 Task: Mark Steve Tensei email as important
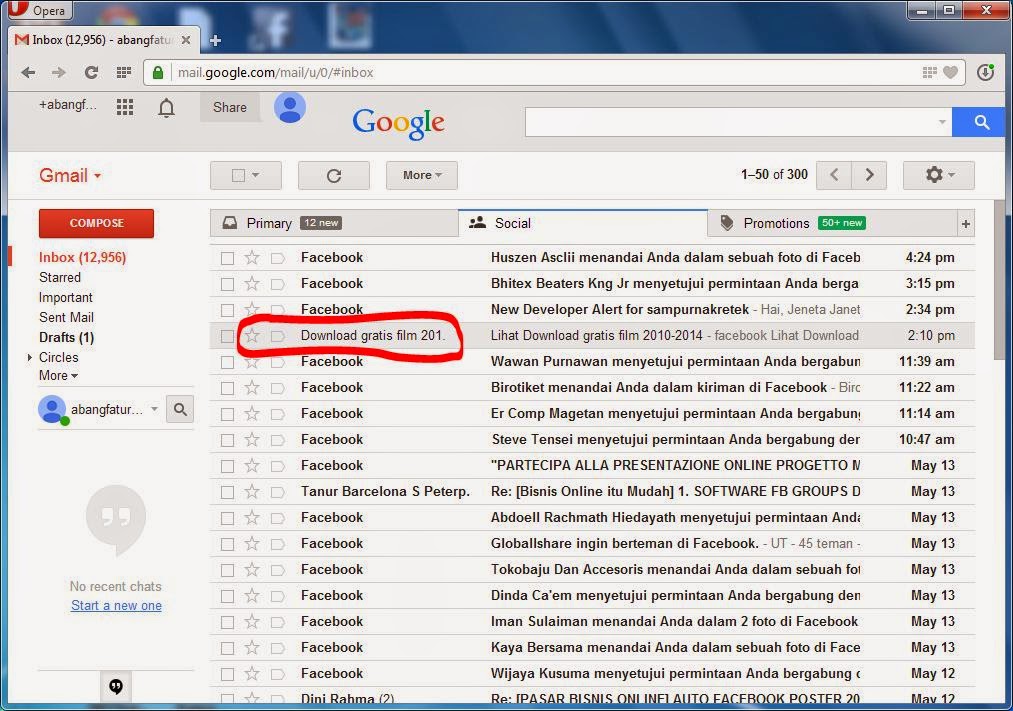(278, 440)
